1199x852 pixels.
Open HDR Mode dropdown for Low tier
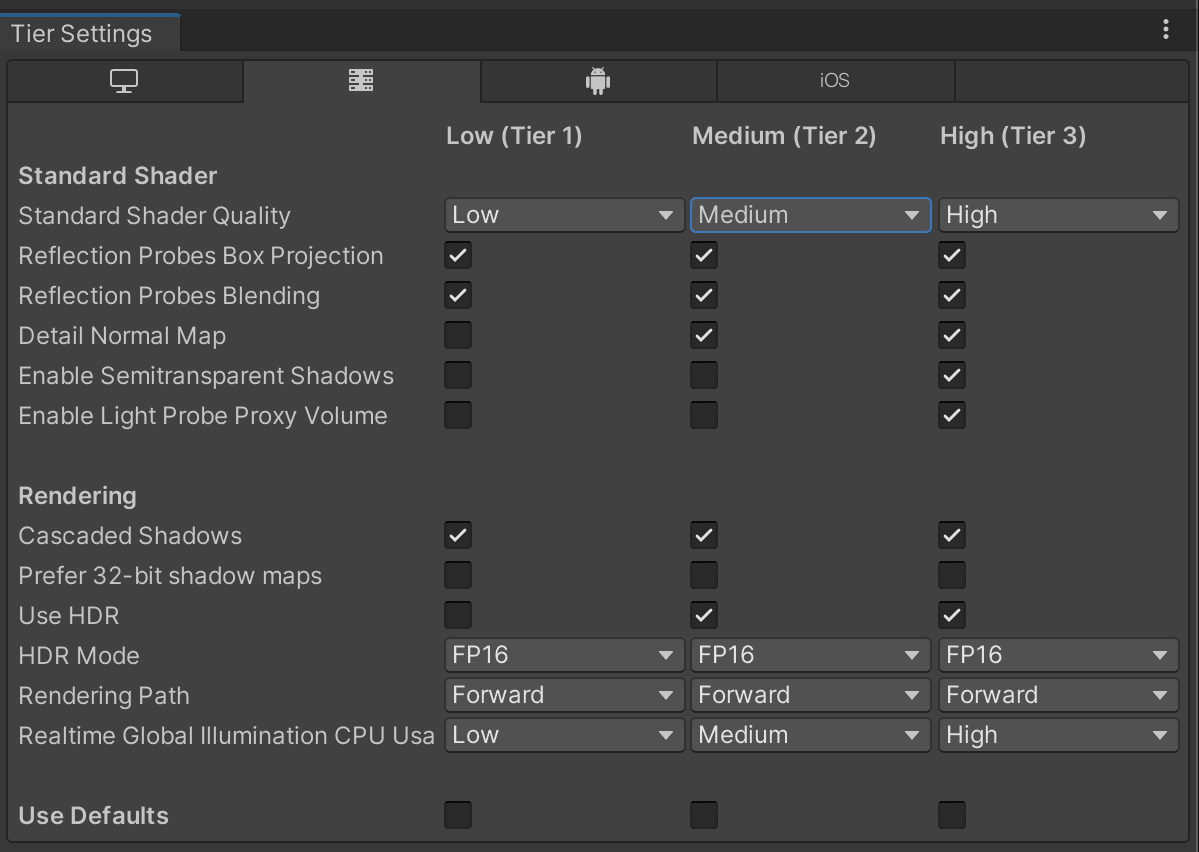564,655
